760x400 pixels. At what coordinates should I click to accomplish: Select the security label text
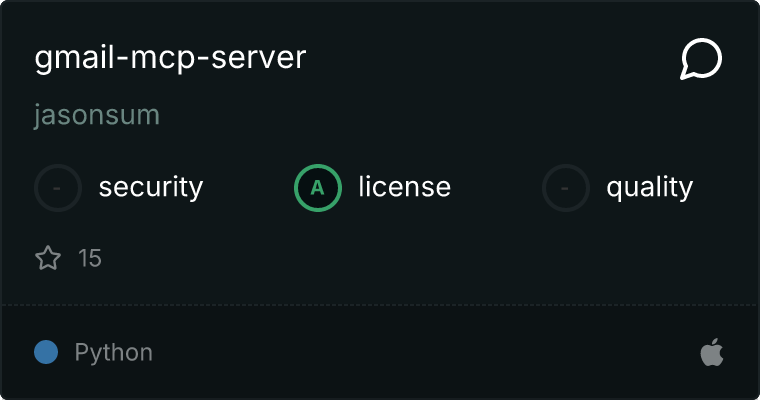click(x=150, y=187)
